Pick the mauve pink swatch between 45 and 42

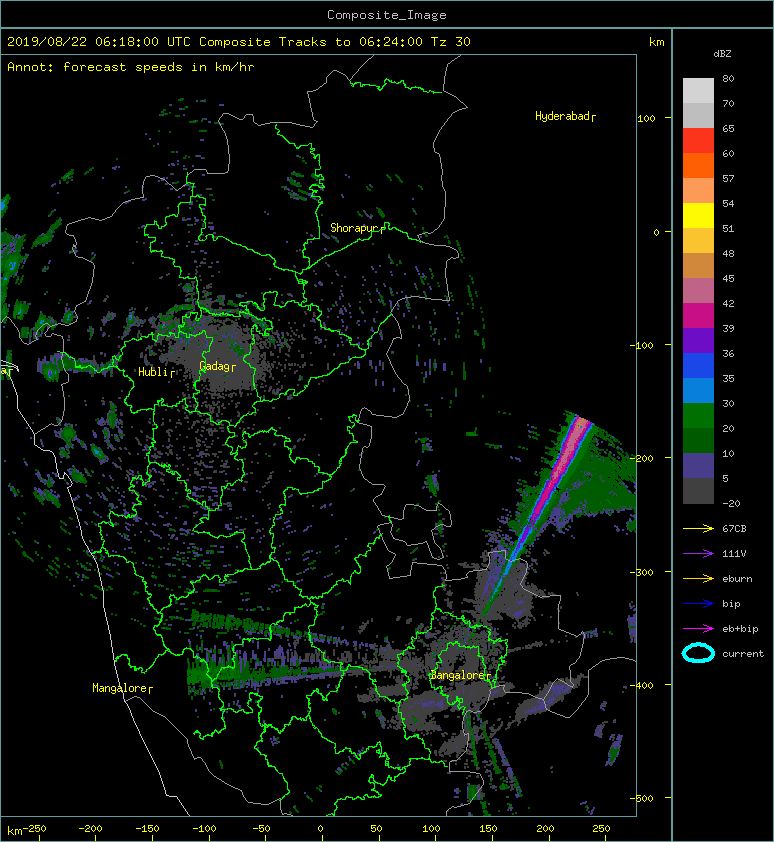pos(698,291)
